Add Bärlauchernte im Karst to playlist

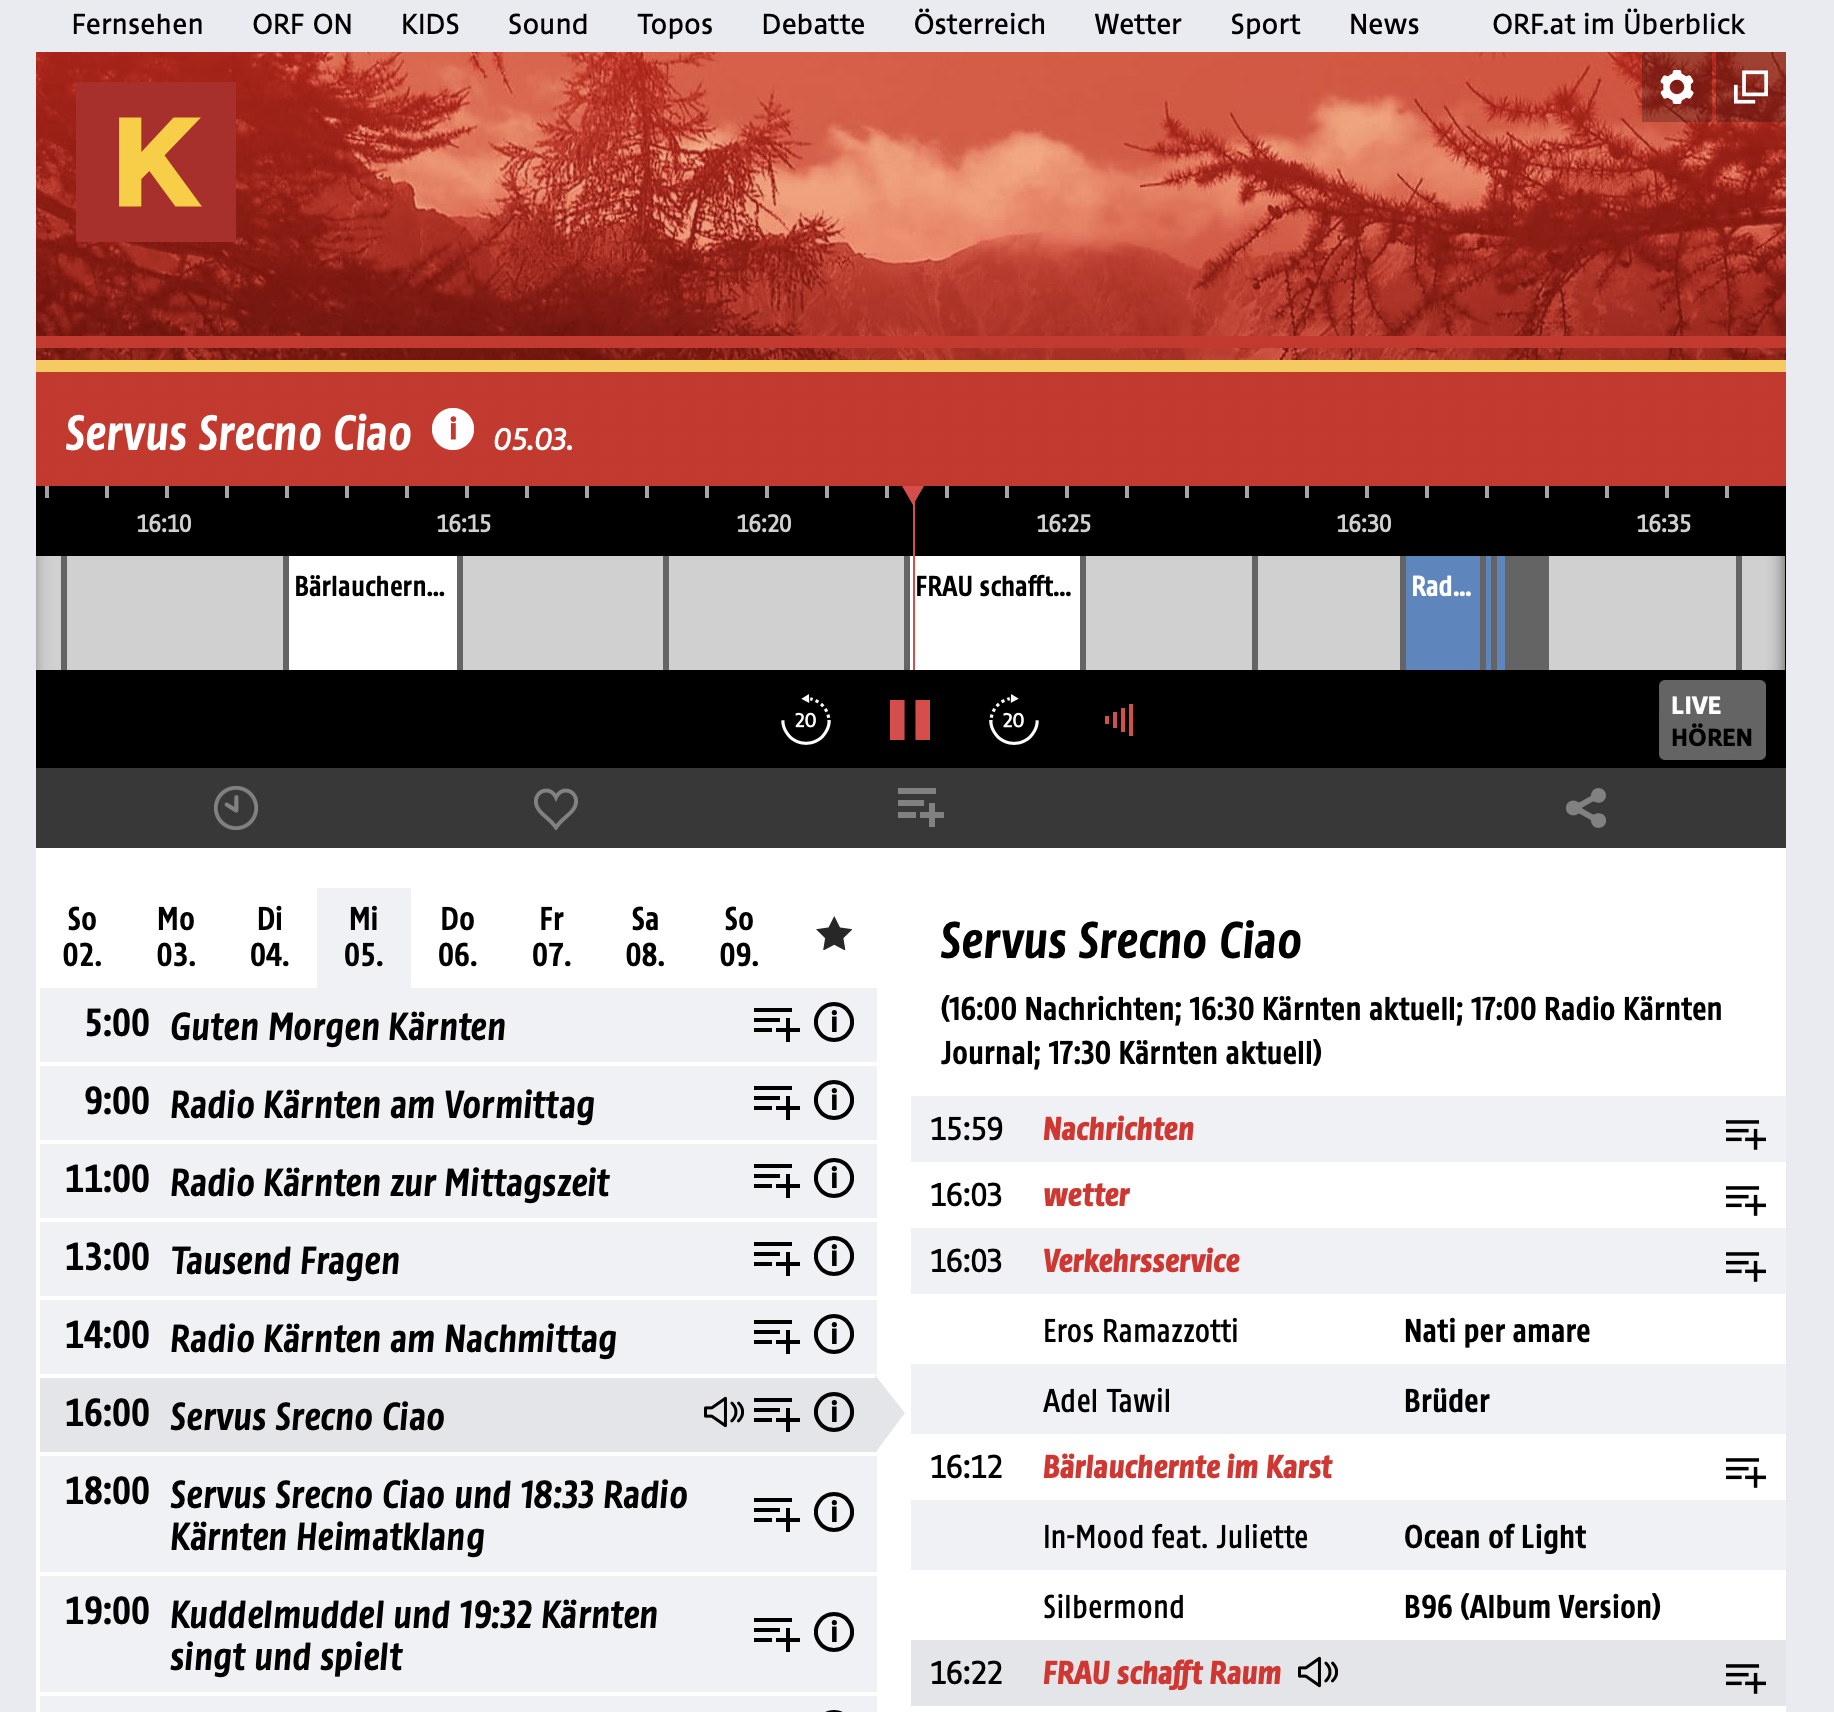tap(1745, 1471)
